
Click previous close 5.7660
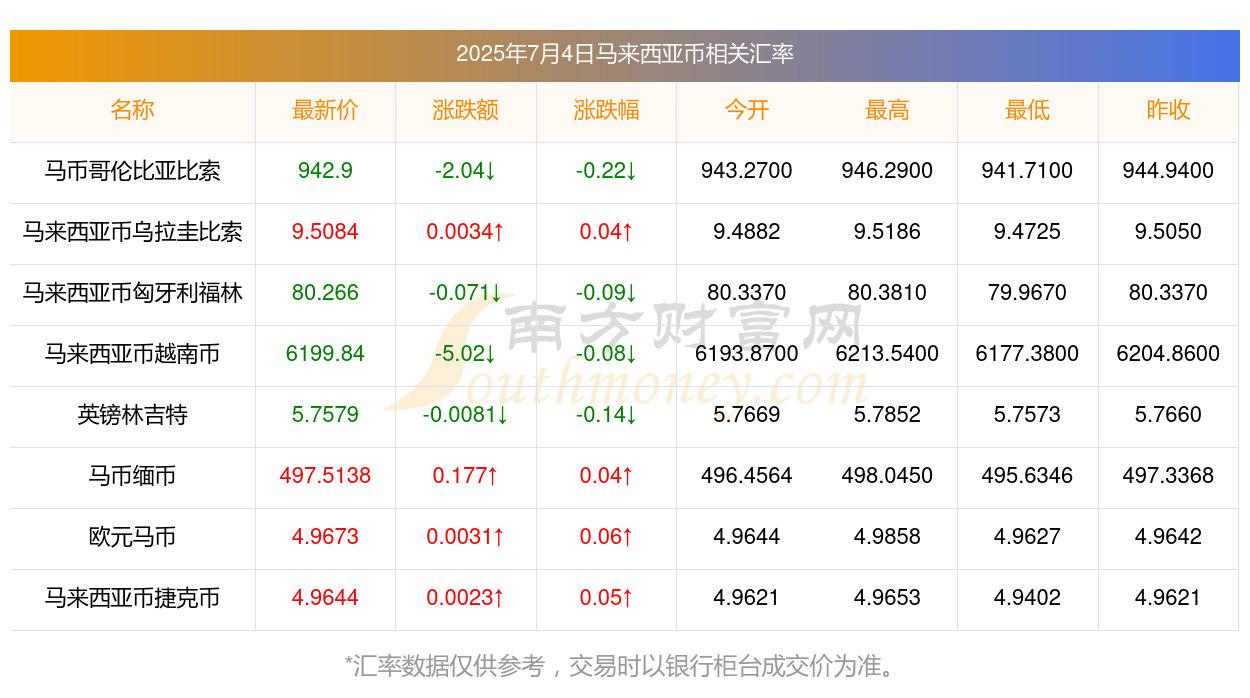[1168, 415]
